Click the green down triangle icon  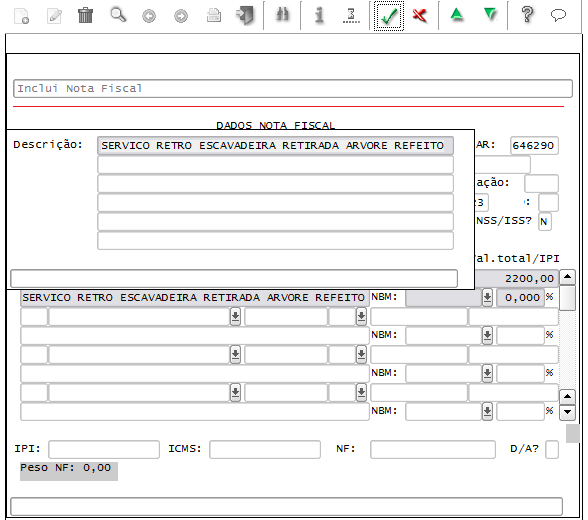point(490,15)
